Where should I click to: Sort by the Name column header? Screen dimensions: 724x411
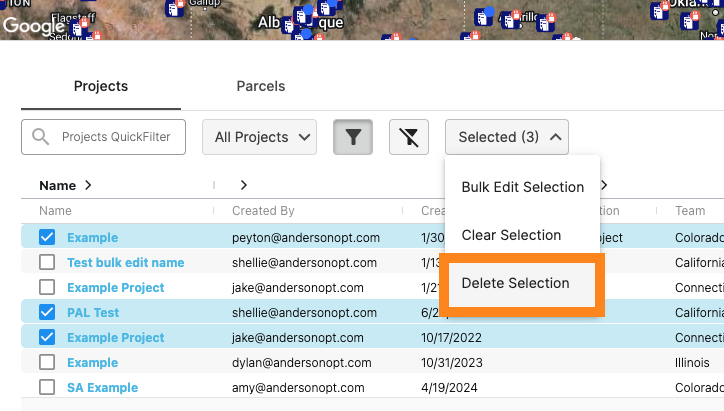click(x=55, y=211)
